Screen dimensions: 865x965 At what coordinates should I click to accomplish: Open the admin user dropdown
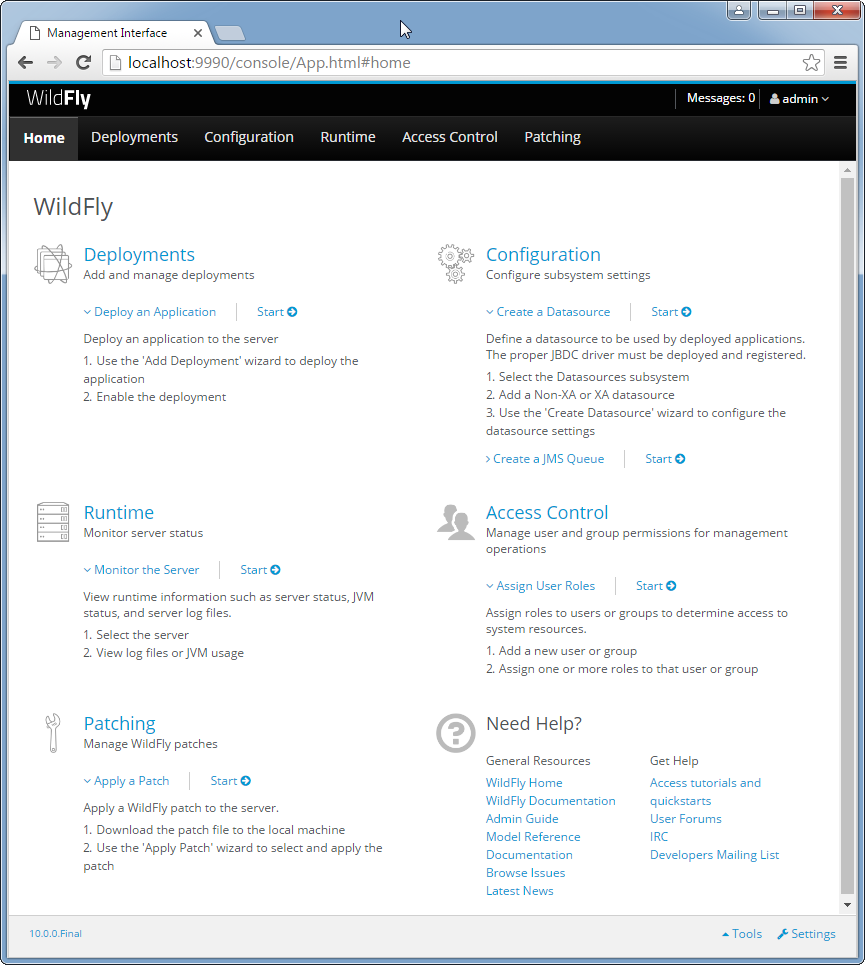pos(799,99)
